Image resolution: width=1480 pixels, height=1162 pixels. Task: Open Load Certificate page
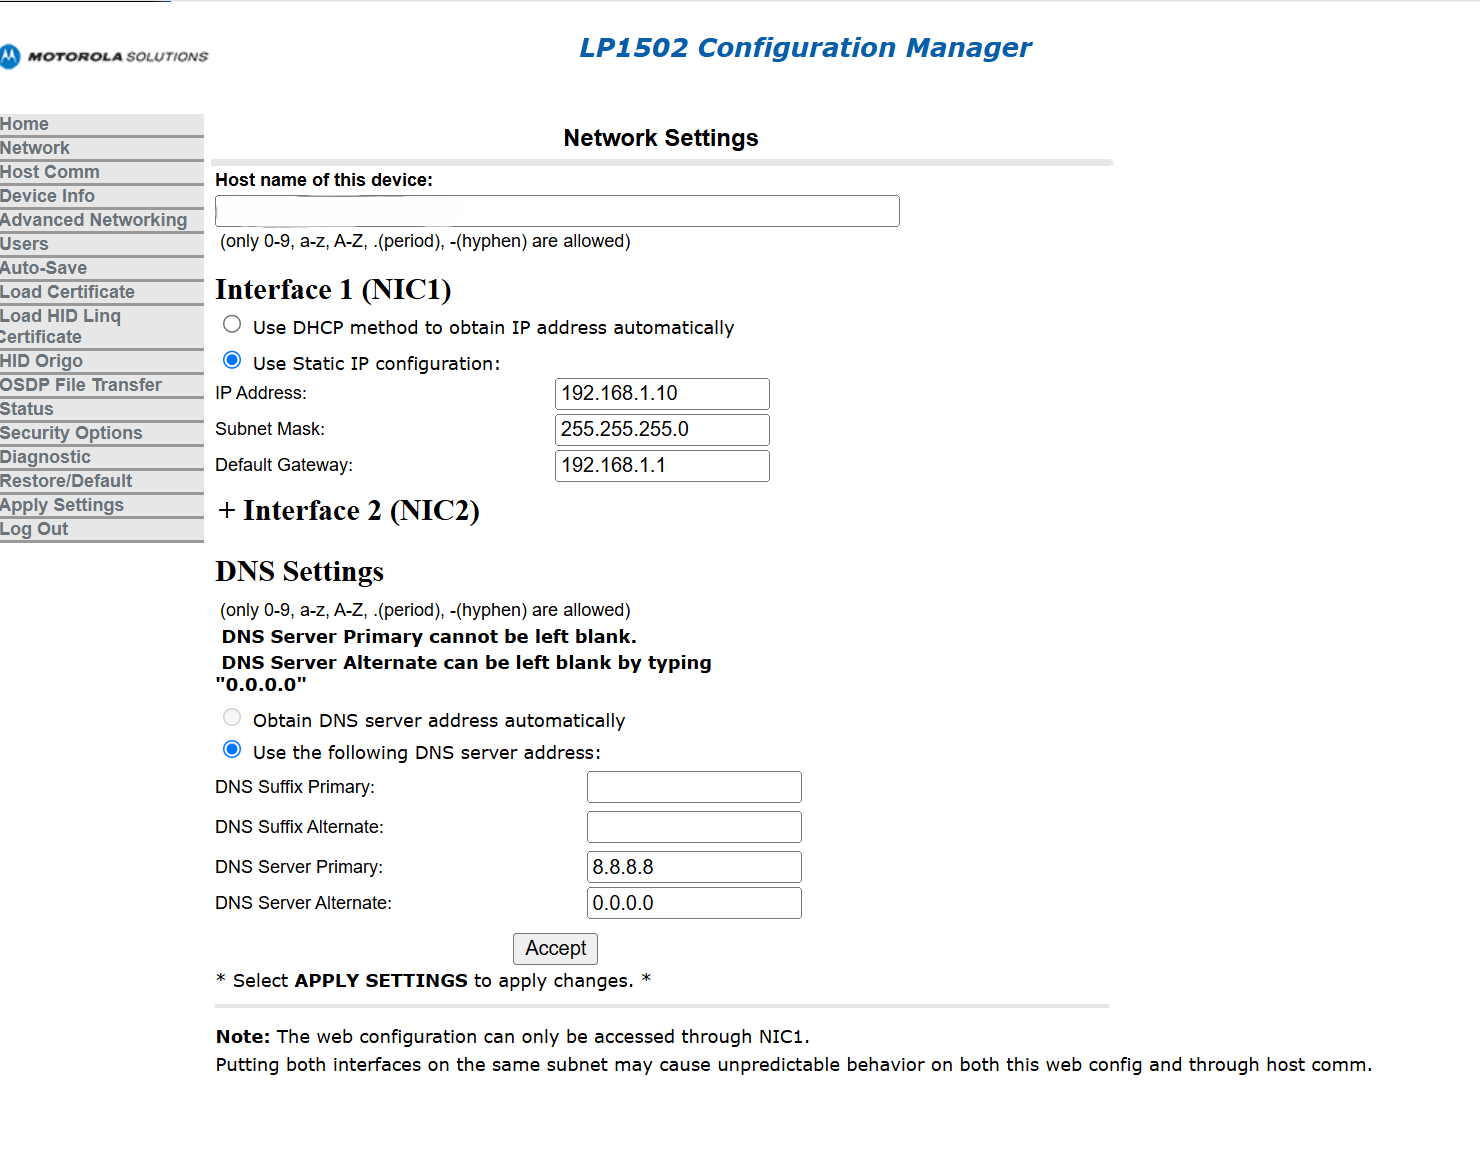[x=67, y=292]
